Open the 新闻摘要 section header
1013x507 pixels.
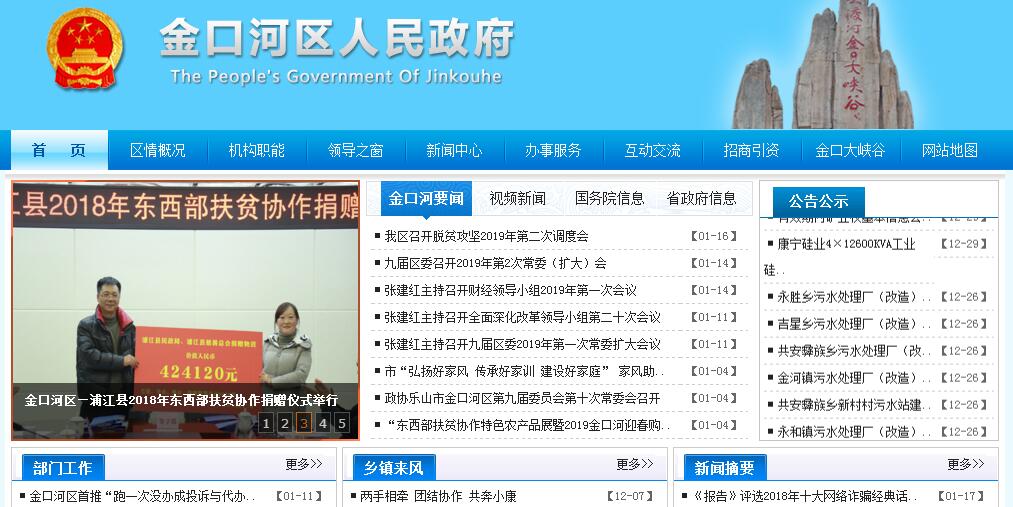[x=724, y=468]
